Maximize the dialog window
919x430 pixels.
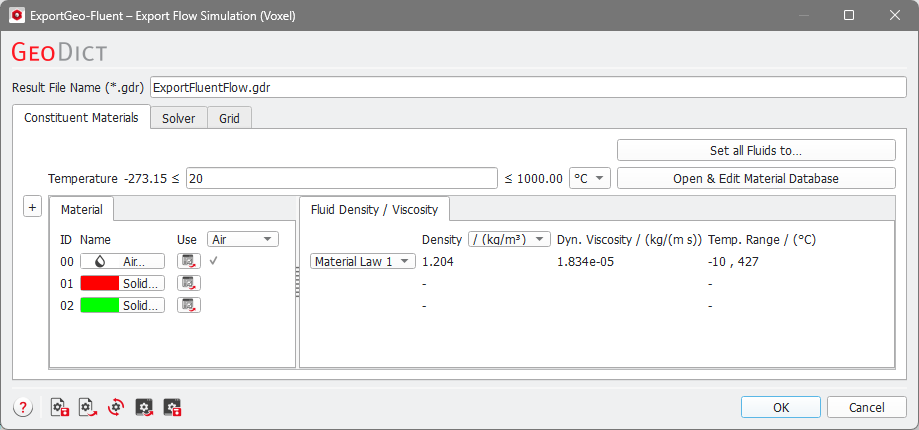[x=848, y=15]
